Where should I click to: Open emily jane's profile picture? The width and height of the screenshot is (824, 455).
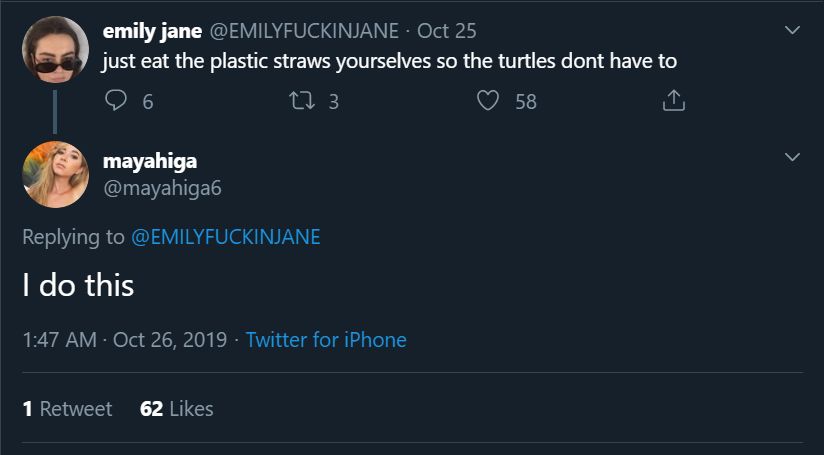point(54,50)
